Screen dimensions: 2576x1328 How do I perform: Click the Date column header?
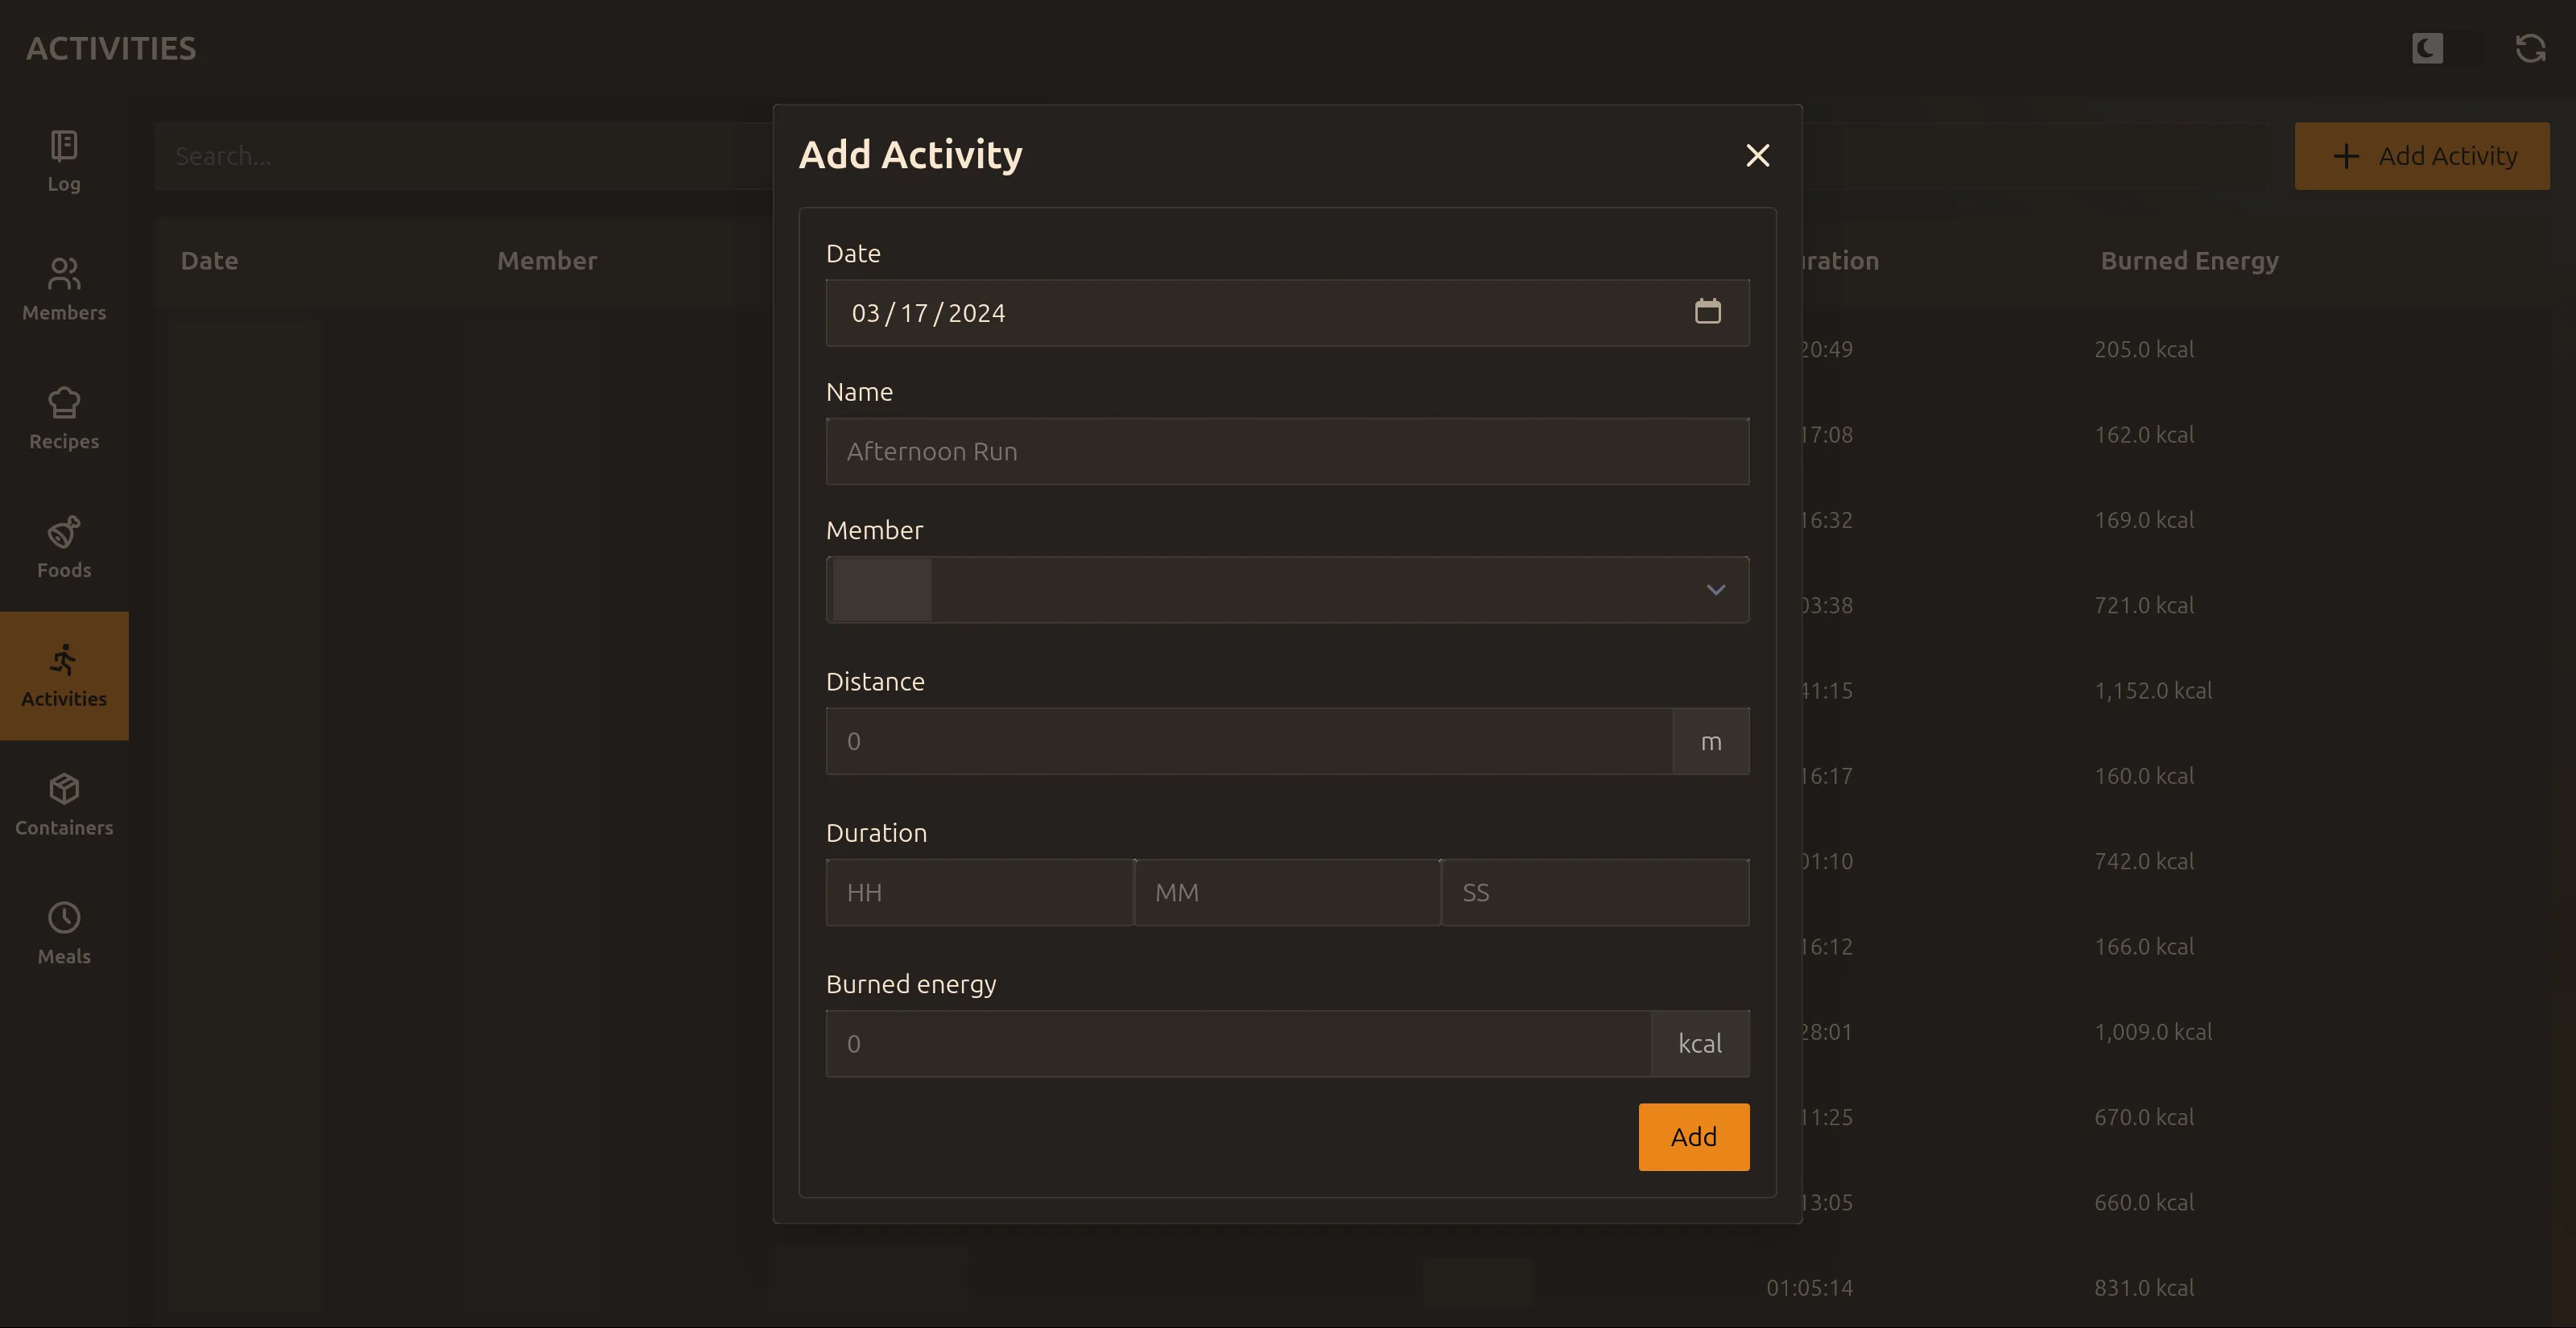click(x=209, y=260)
